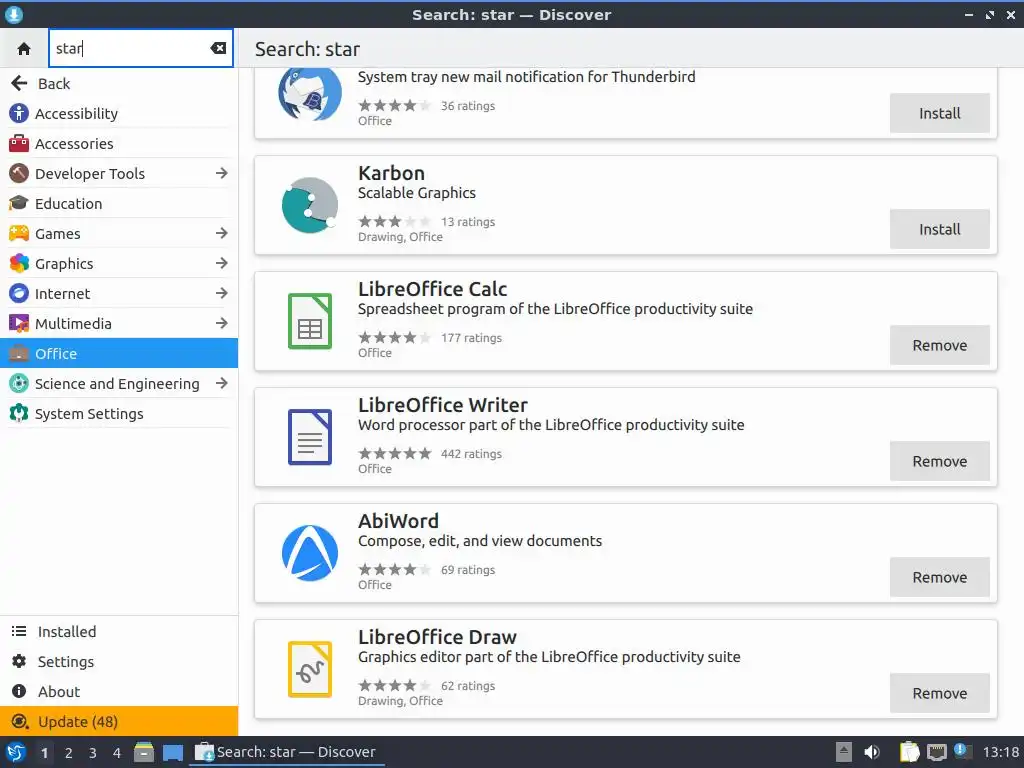1024x768 pixels.
Task: Open the System Settings category
Action: coord(119,414)
